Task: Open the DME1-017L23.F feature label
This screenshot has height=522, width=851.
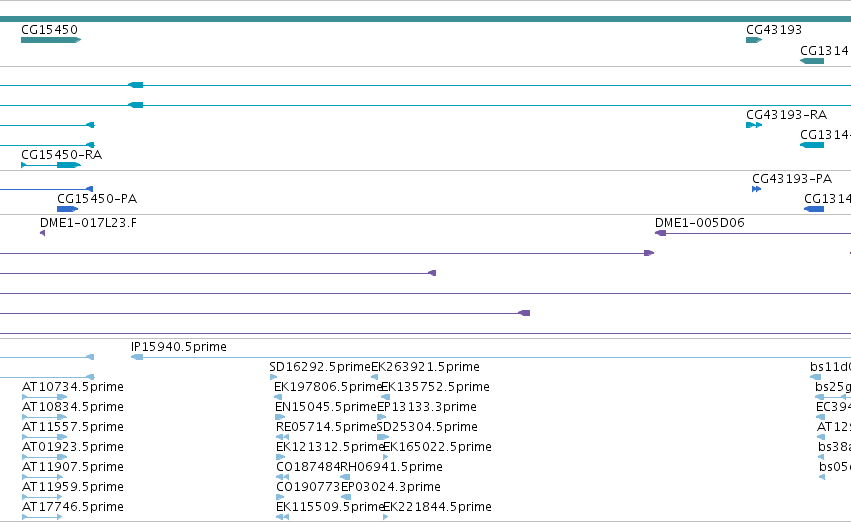Action: (88, 223)
